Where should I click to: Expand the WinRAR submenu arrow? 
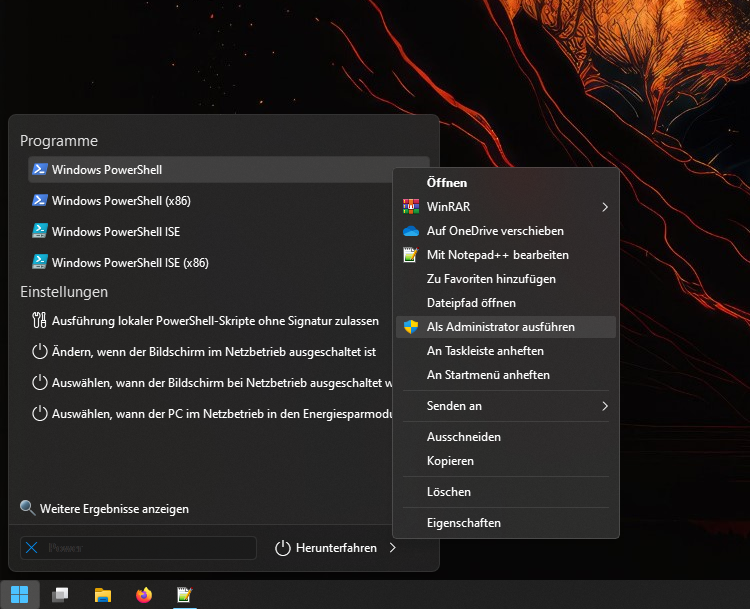tap(605, 207)
